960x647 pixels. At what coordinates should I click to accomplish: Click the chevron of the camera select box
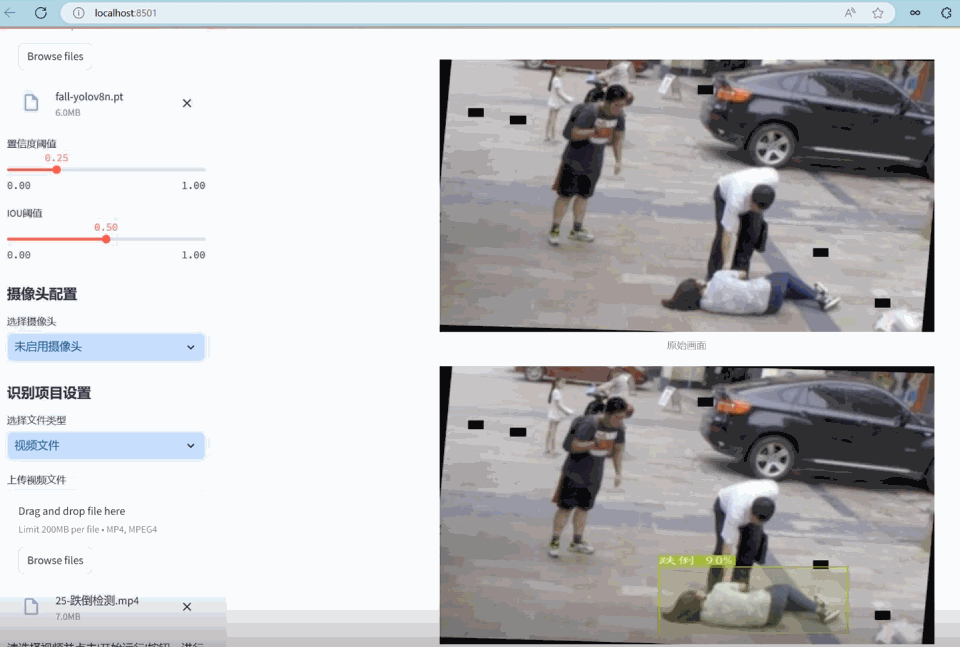(x=190, y=347)
